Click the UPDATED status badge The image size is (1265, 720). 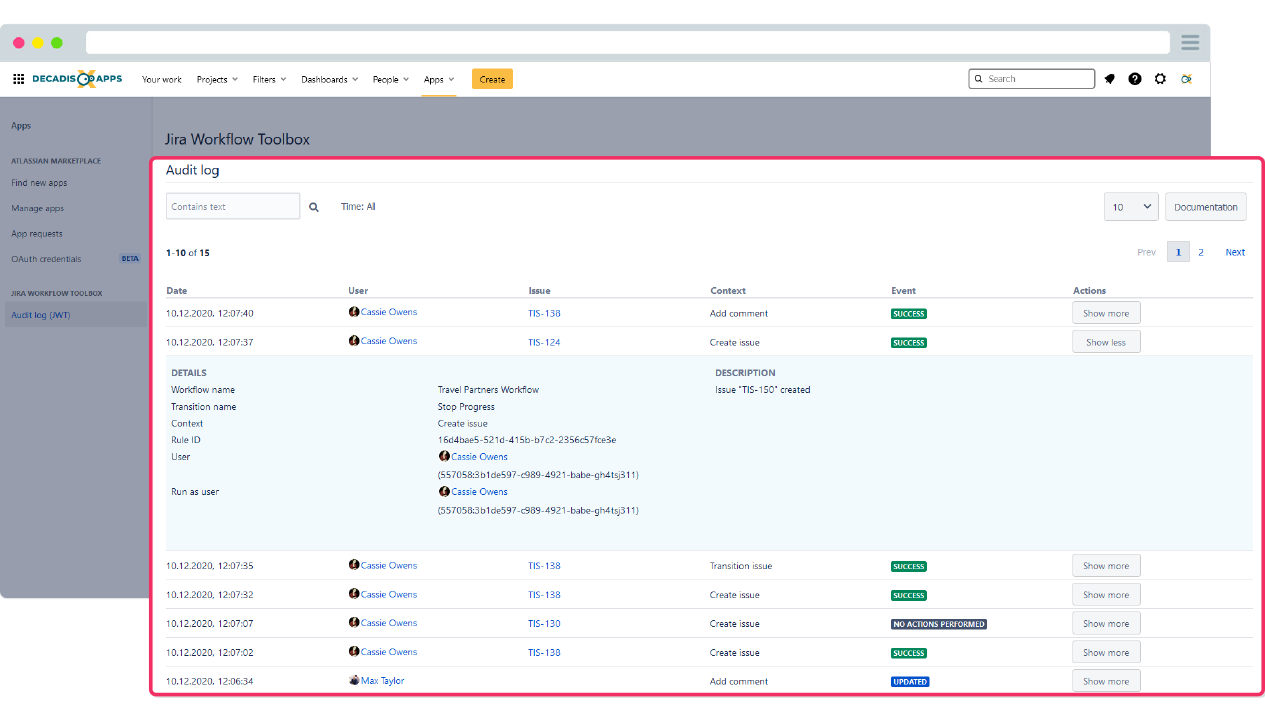pyautogui.click(x=910, y=682)
